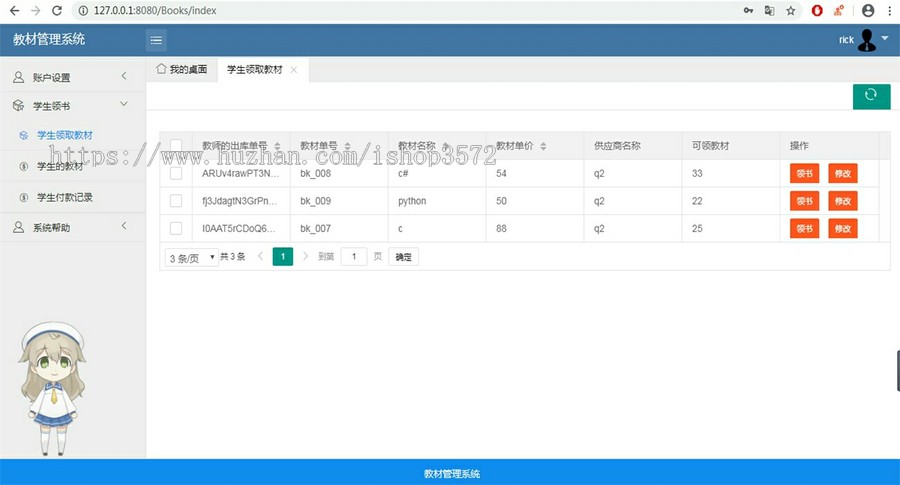This screenshot has width=900, height=485.
Task: Click 领书 for the python row
Action: pos(804,201)
